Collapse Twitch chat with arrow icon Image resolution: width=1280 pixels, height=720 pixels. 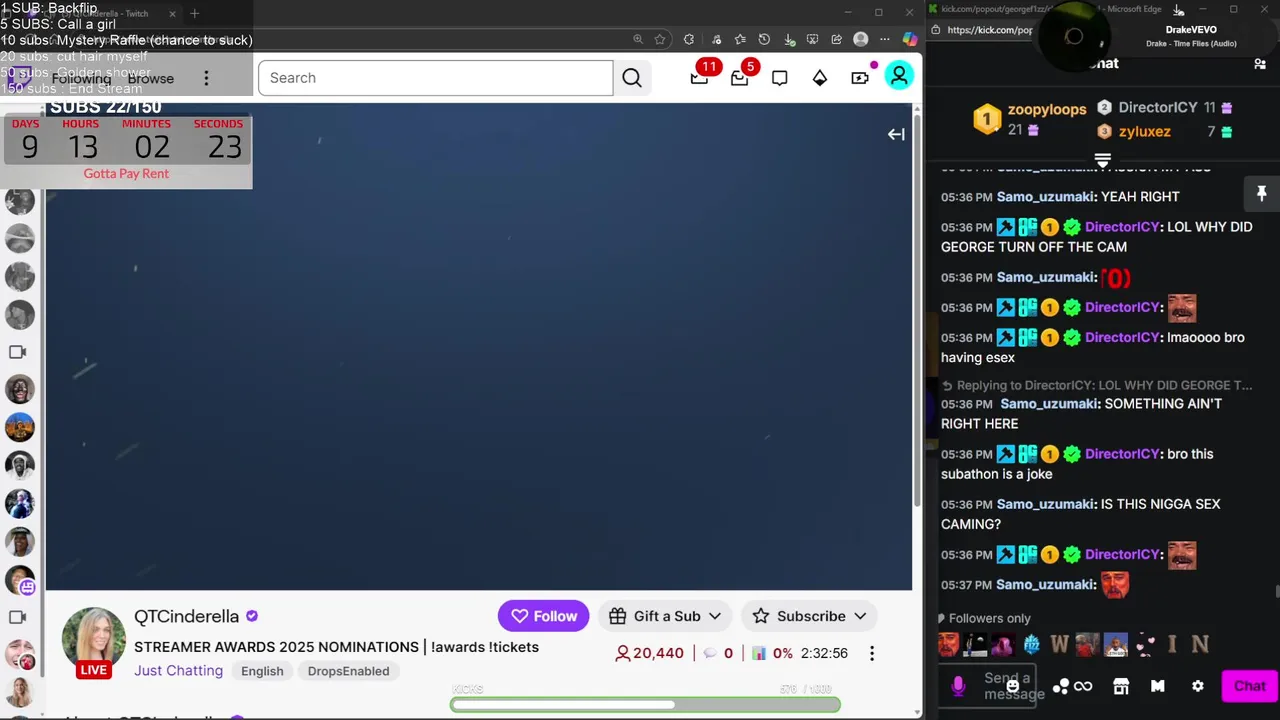click(896, 134)
